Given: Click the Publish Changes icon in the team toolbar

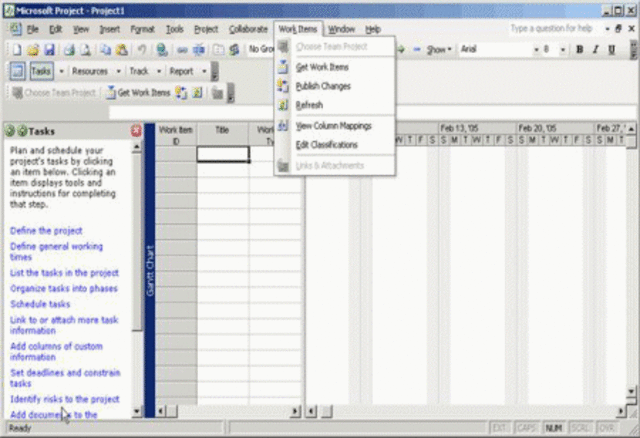Looking at the screenshot, I should pos(181,93).
